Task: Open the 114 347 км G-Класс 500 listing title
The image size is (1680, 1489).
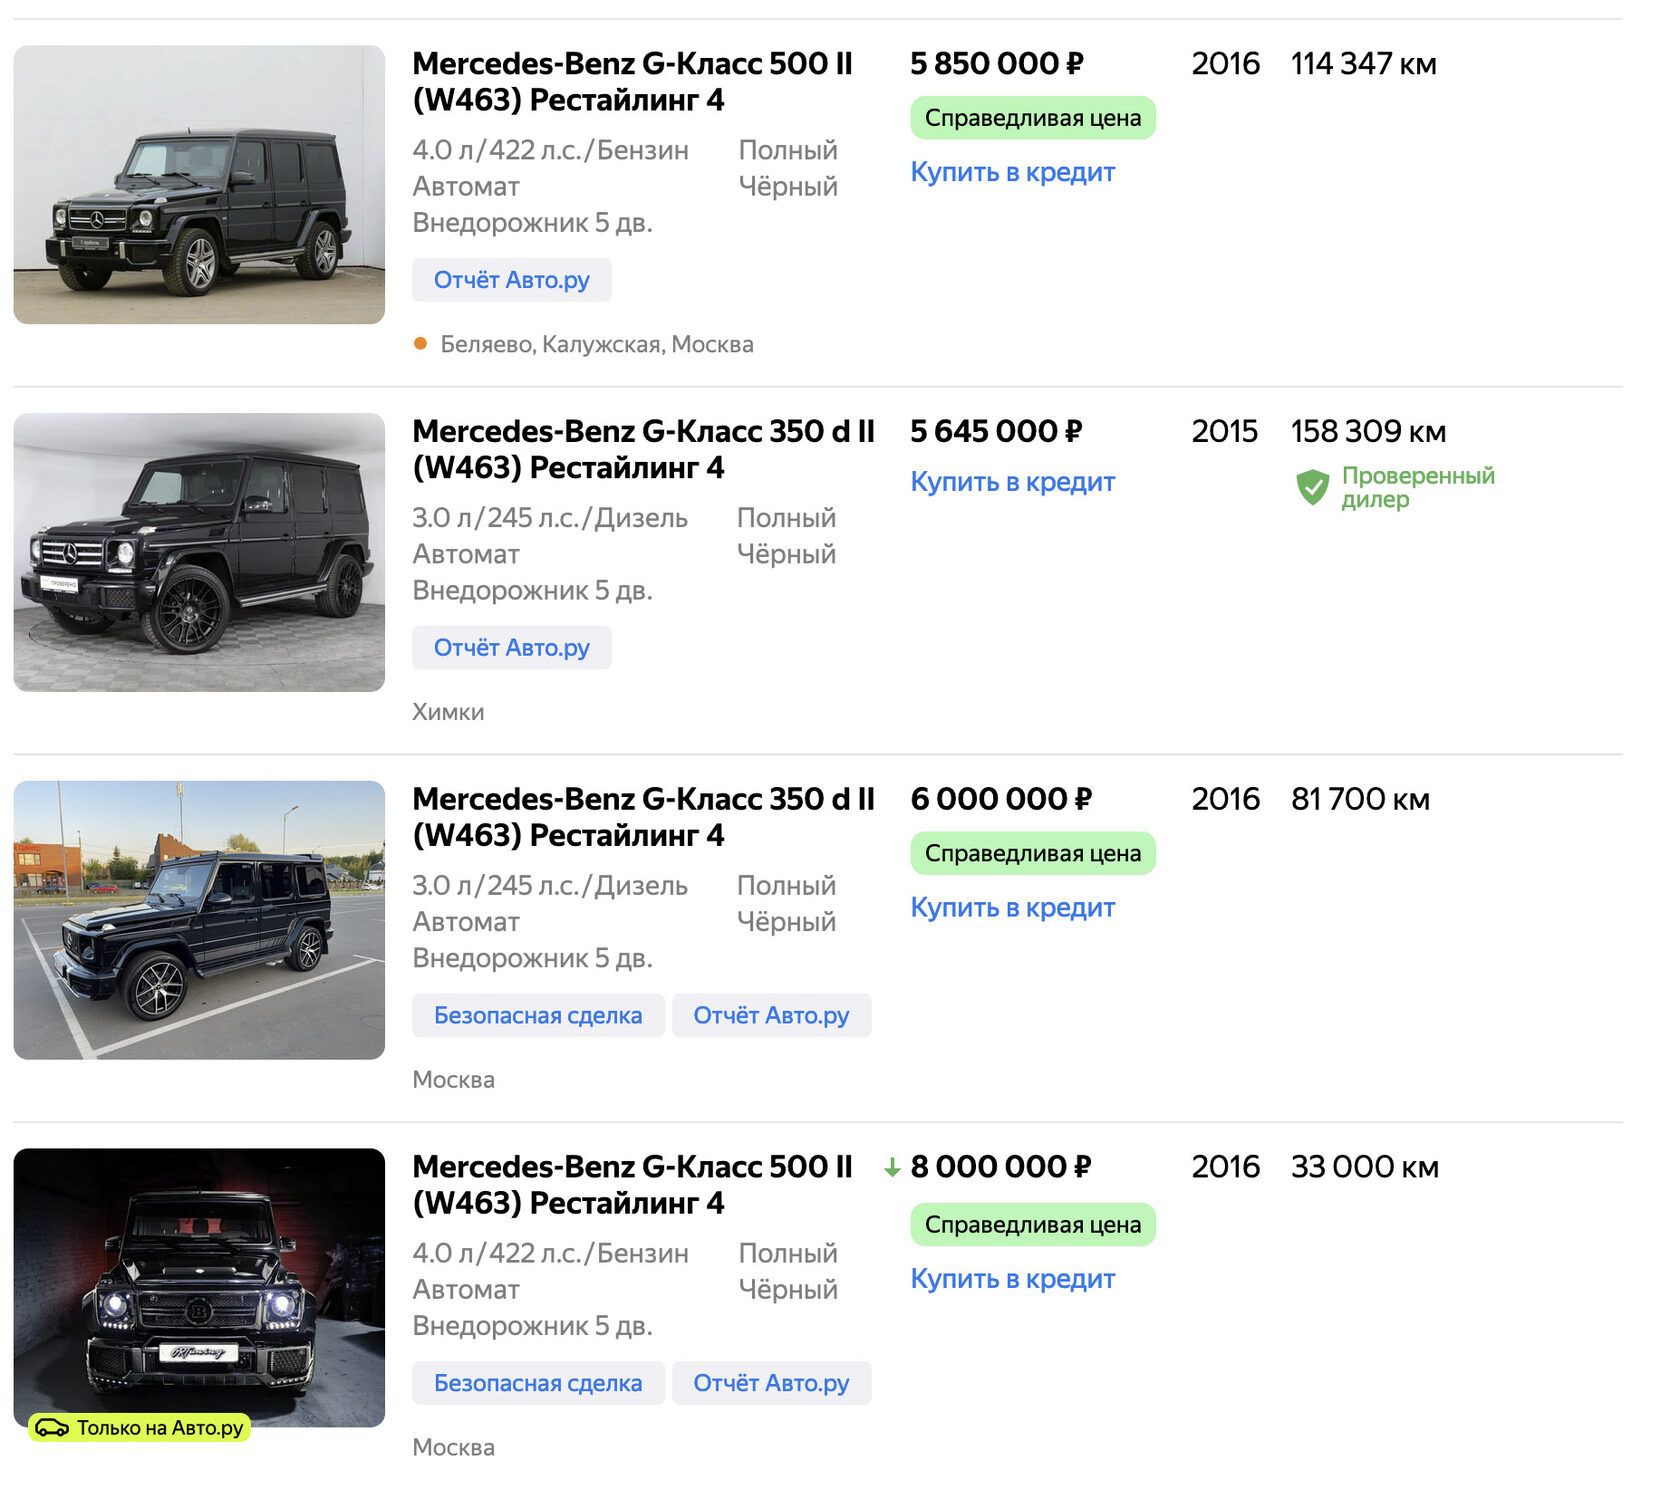Action: (632, 82)
